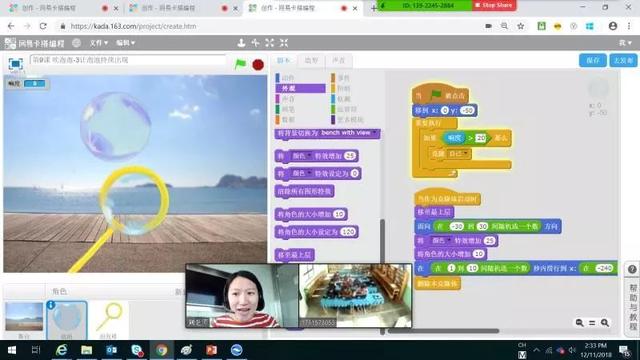Reload the browser page

pyautogui.click(x=43, y=26)
